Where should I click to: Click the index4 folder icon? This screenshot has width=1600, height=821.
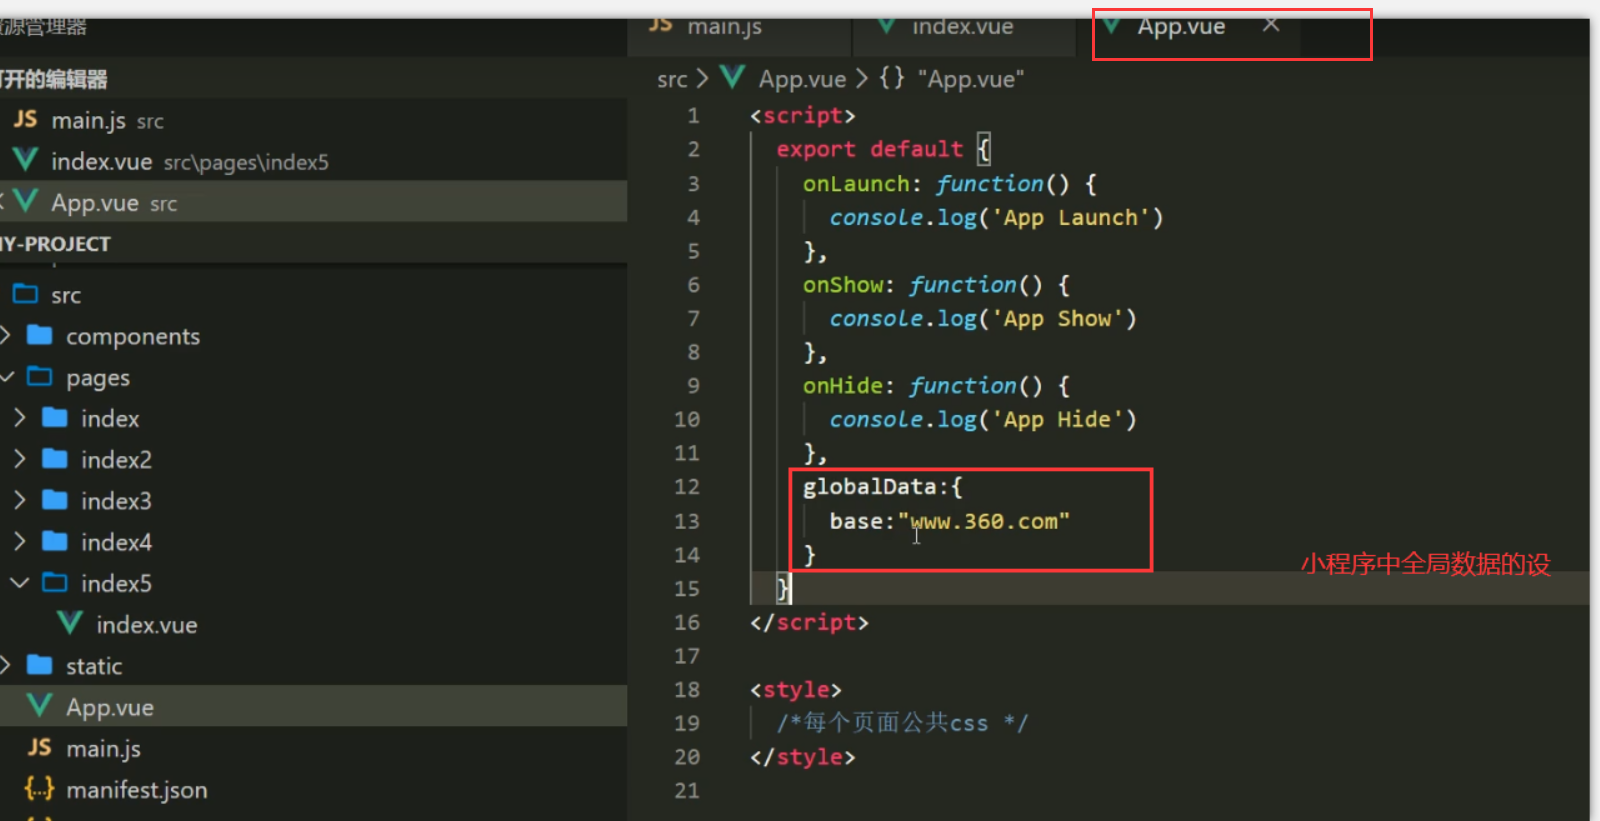[x=55, y=541]
